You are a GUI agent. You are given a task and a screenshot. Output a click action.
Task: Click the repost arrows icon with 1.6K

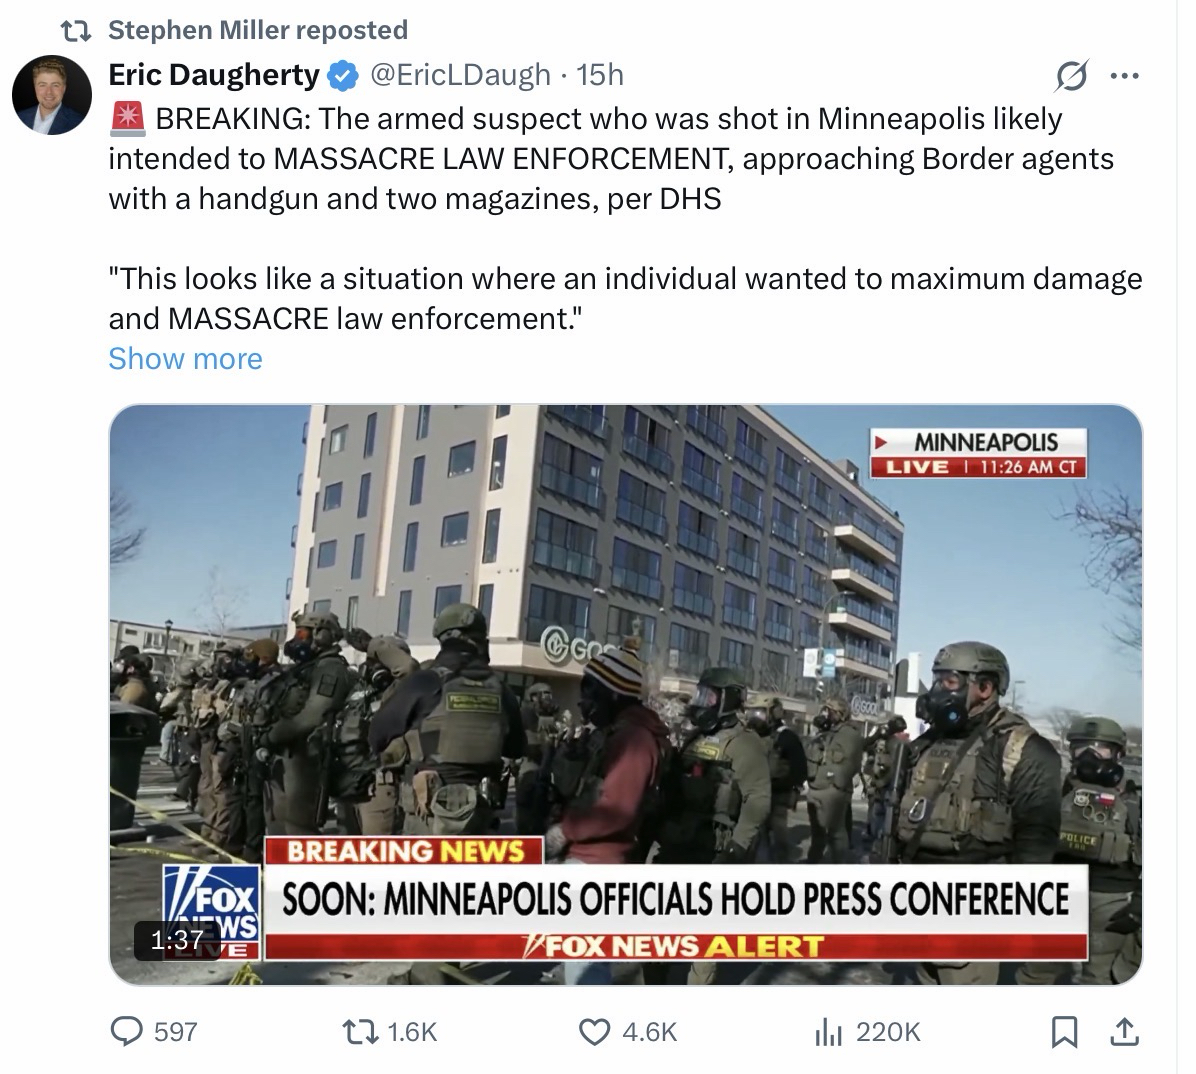tap(359, 1032)
